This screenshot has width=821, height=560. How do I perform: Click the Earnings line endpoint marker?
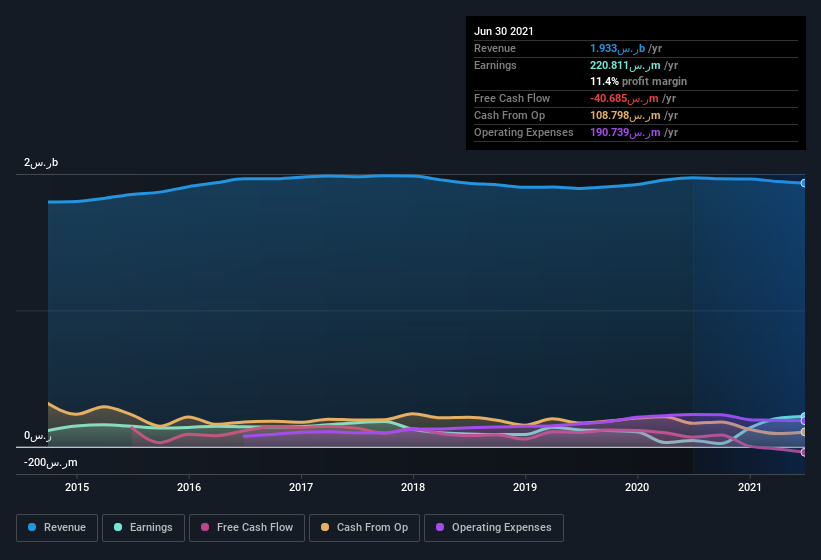point(804,417)
